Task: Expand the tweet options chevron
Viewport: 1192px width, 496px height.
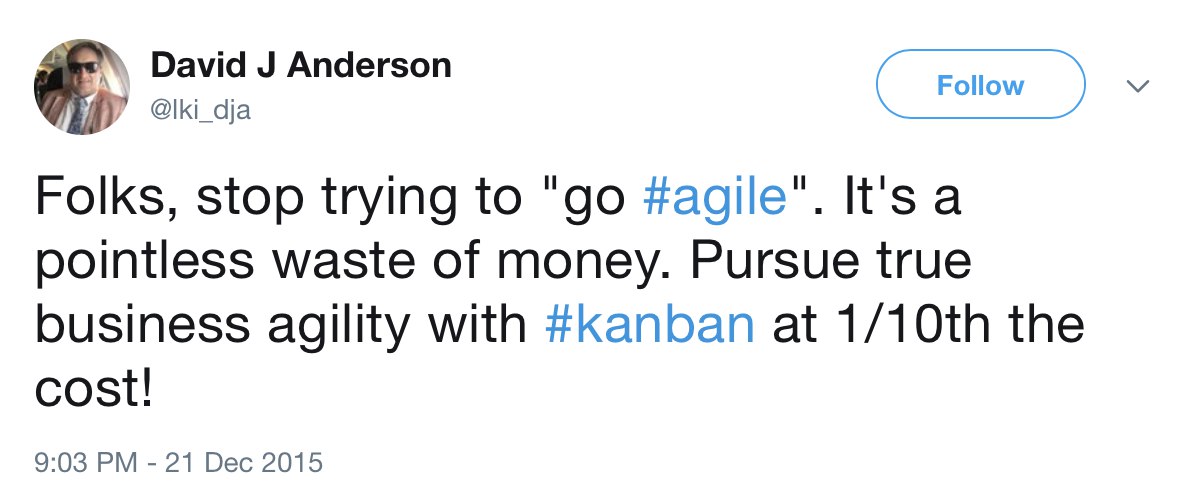Action: click(1136, 87)
